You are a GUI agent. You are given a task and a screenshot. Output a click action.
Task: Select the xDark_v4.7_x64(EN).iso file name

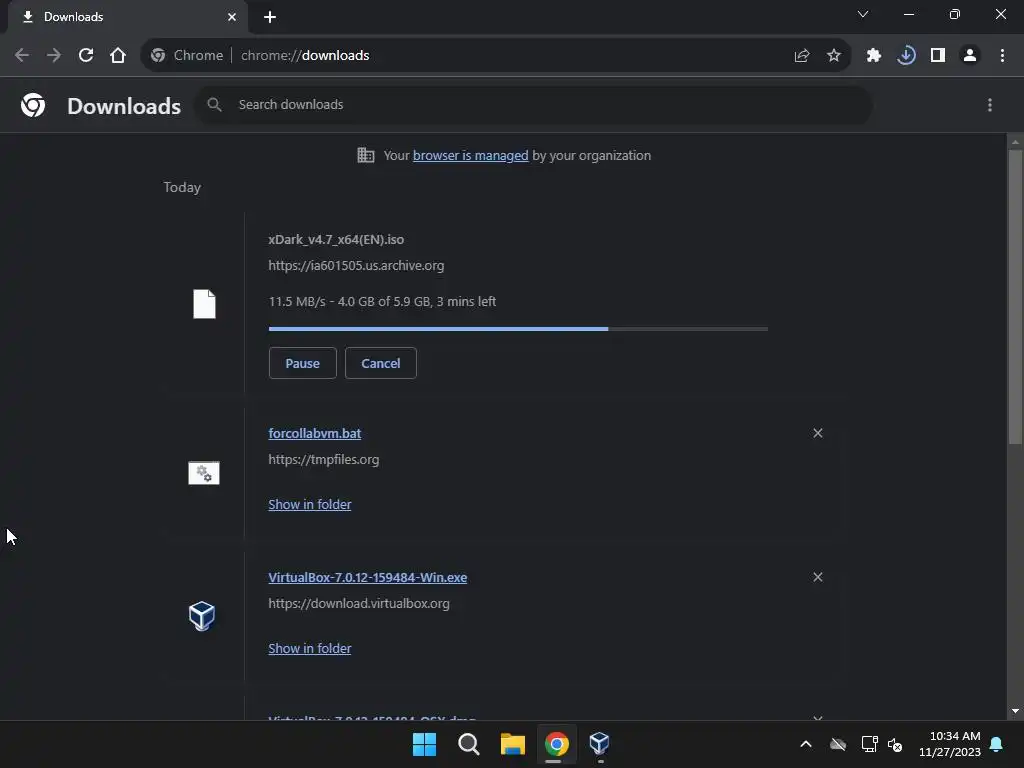(x=336, y=240)
